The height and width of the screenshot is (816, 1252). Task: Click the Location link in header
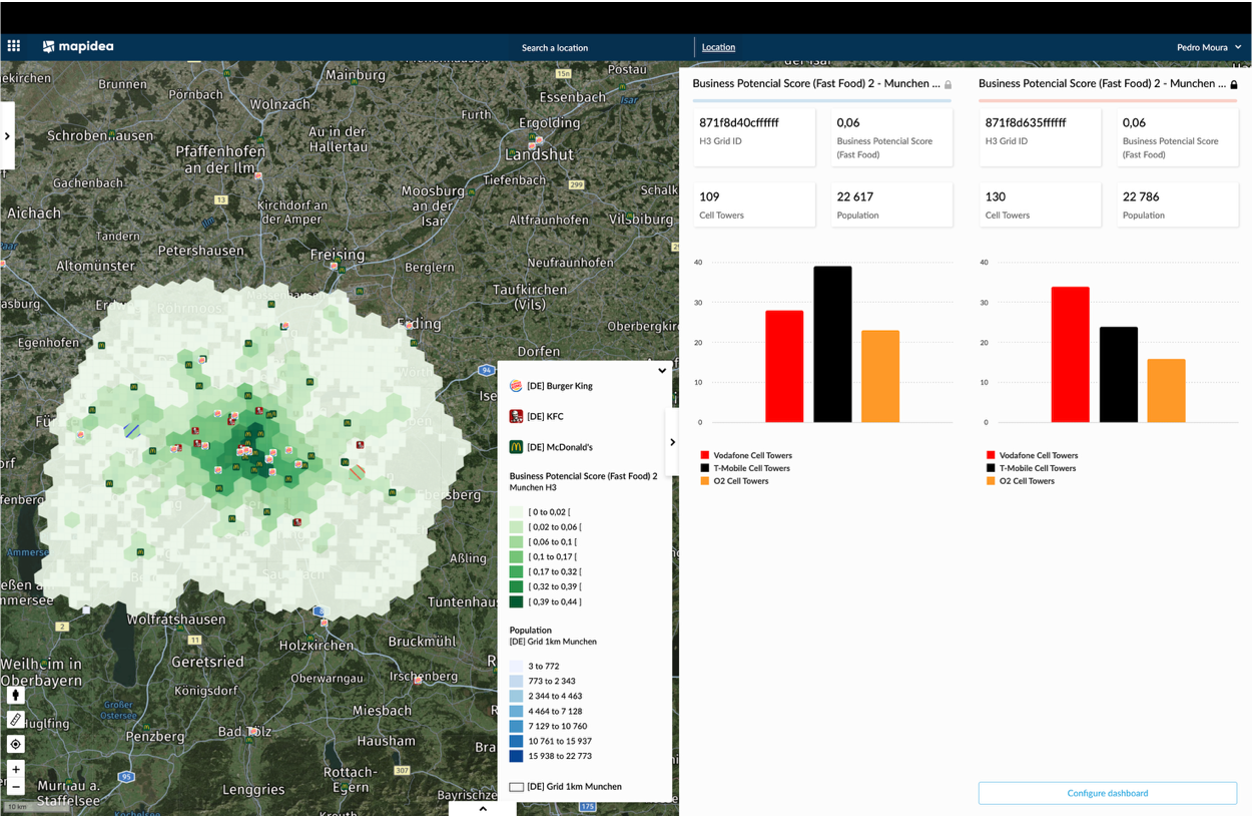tap(718, 47)
